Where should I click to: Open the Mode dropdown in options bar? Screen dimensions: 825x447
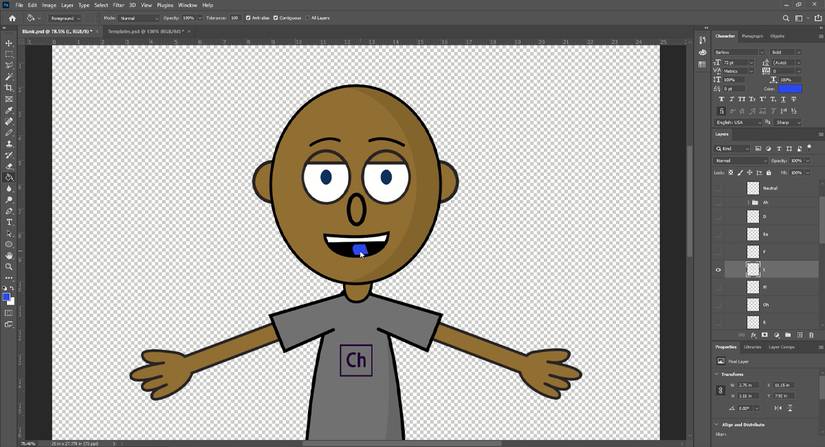140,18
